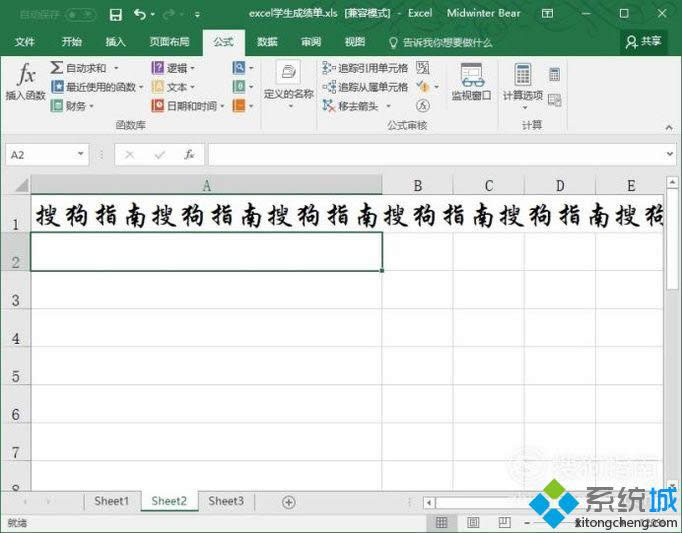Expand the Error Checking dropdown arrow

click(x=436, y=87)
